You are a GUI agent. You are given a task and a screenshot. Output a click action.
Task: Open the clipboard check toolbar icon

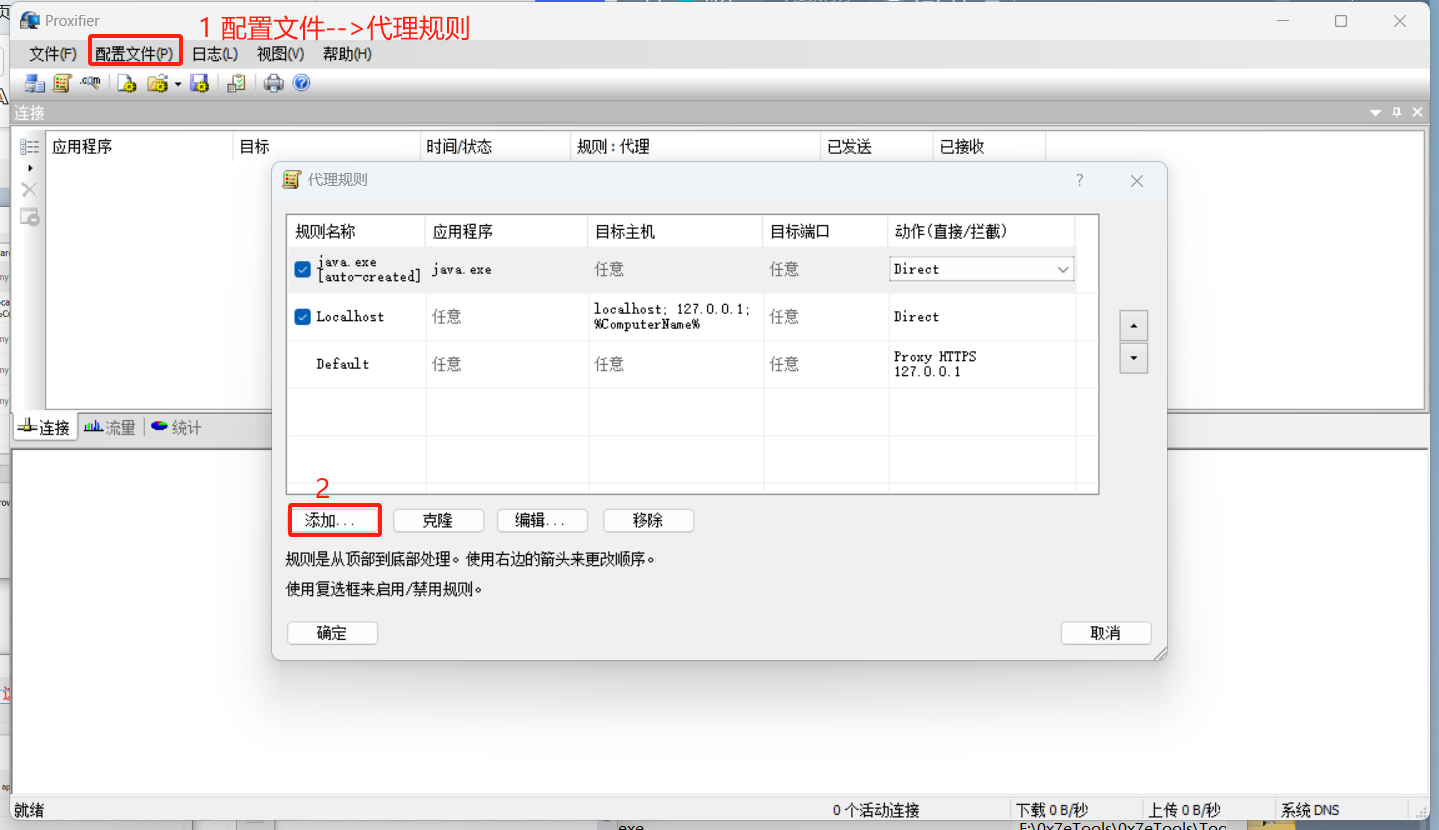[236, 82]
